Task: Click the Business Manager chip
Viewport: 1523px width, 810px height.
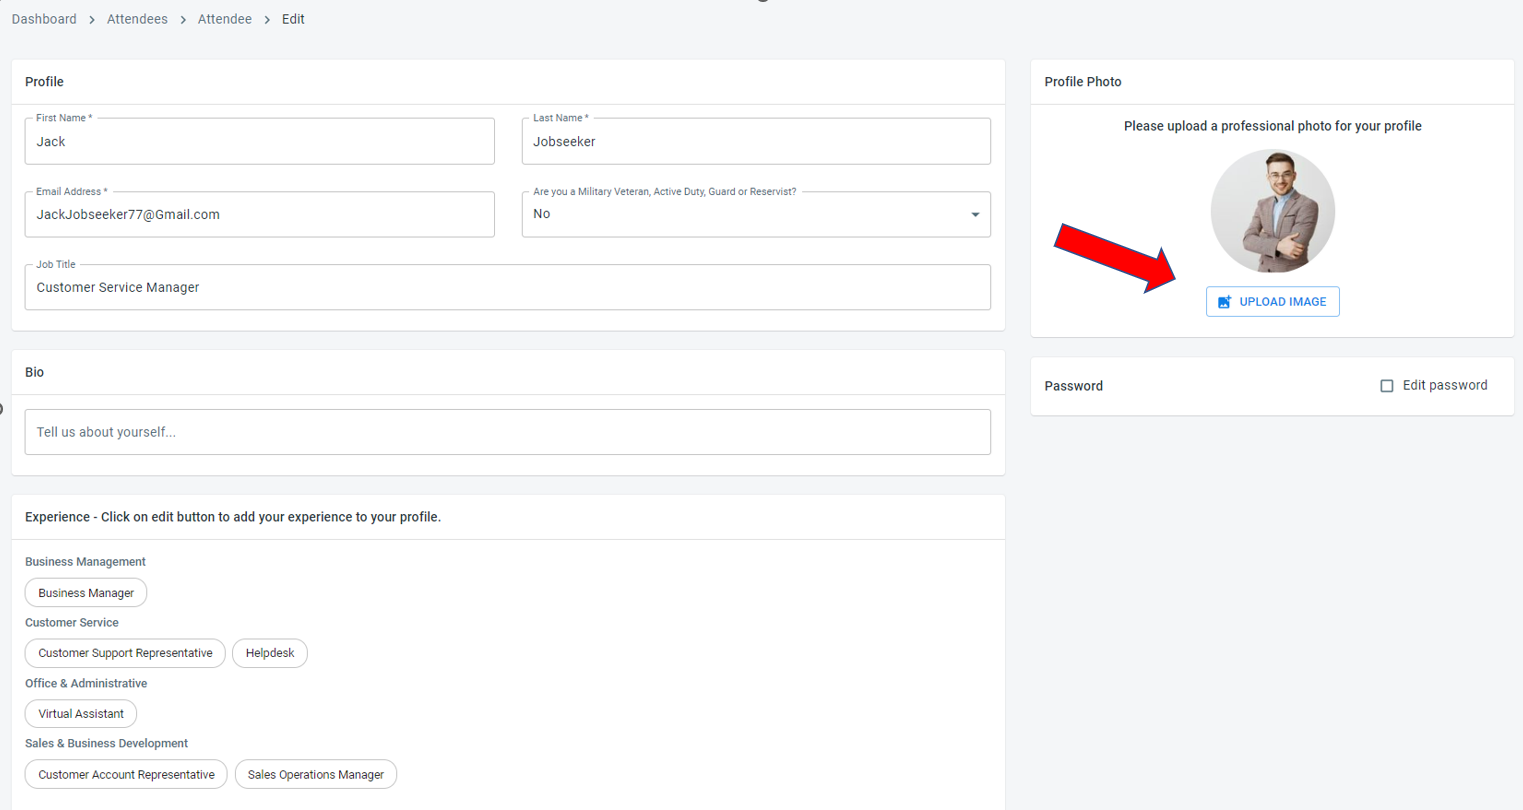Action: [86, 593]
